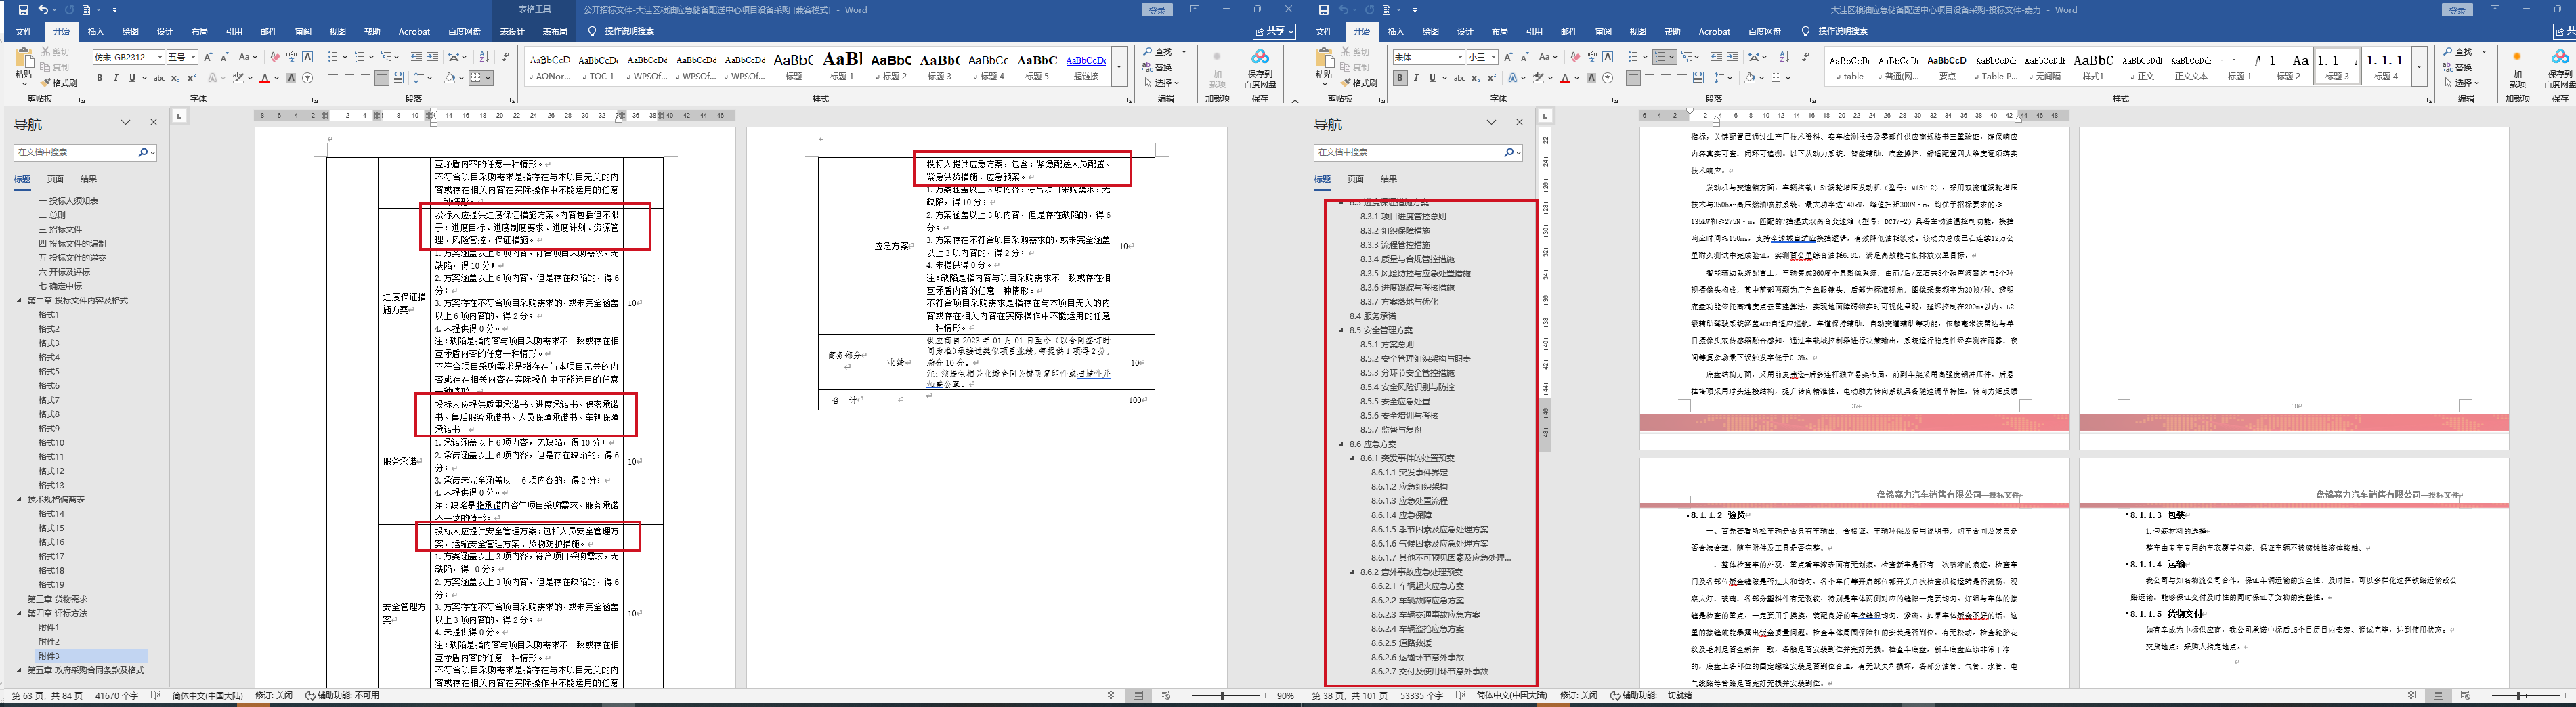Open the 审阅 tab in the left Word window

coord(303,32)
